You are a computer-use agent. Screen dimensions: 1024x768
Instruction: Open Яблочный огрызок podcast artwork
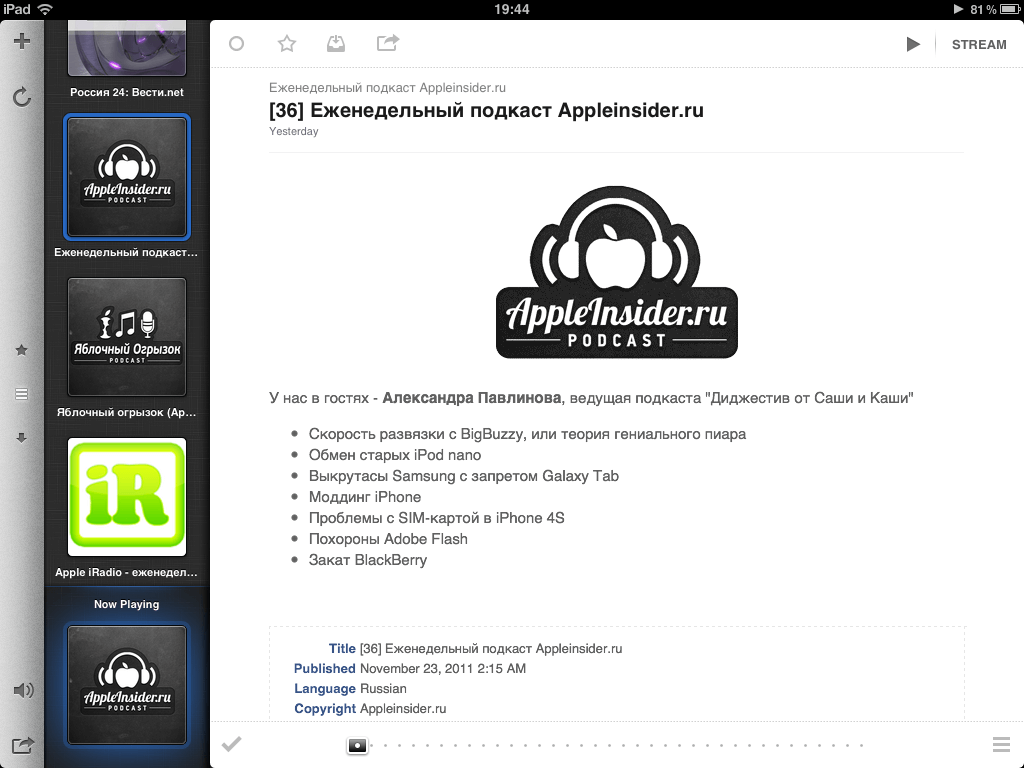point(127,337)
